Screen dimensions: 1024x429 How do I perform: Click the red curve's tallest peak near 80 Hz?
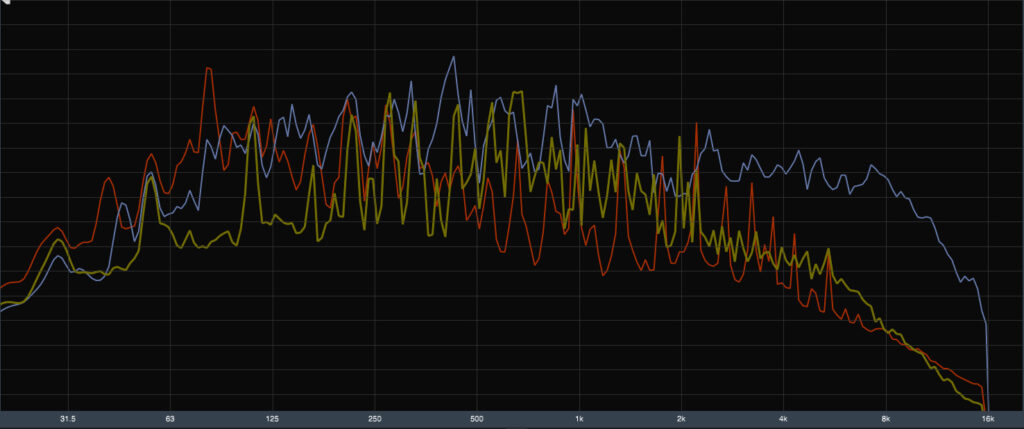click(x=208, y=69)
